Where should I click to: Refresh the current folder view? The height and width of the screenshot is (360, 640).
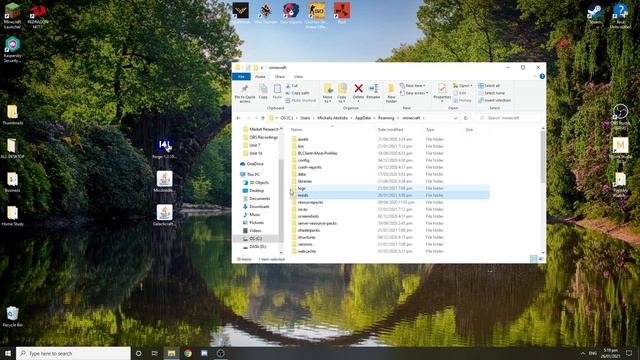pyautogui.click(x=466, y=118)
